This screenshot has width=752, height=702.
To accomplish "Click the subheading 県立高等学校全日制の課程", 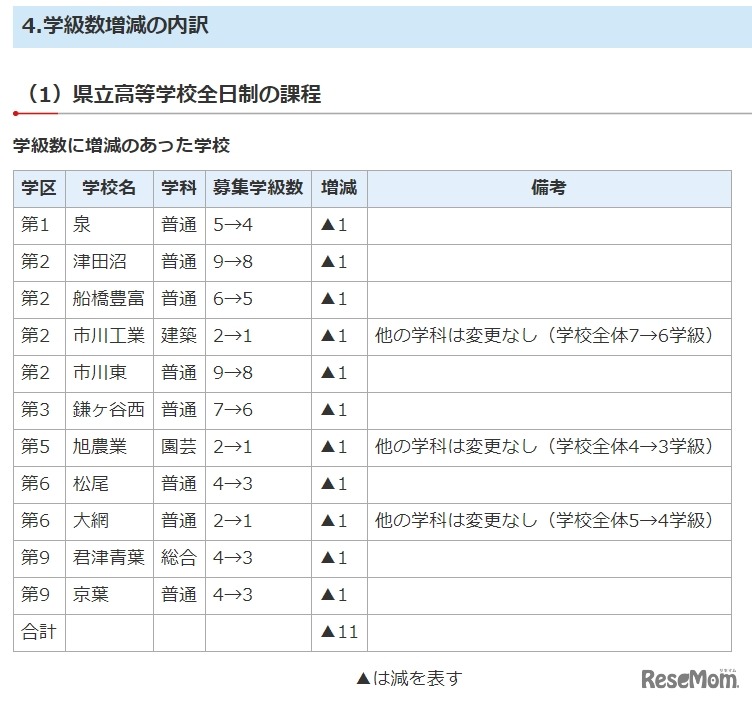I will (197, 94).
